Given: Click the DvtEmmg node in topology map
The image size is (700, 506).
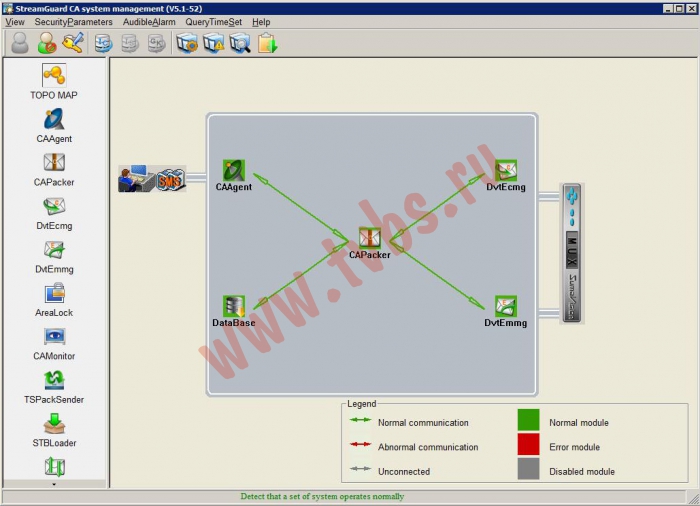Looking at the screenshot, I should pyautogui.click(x=506, y=311).
